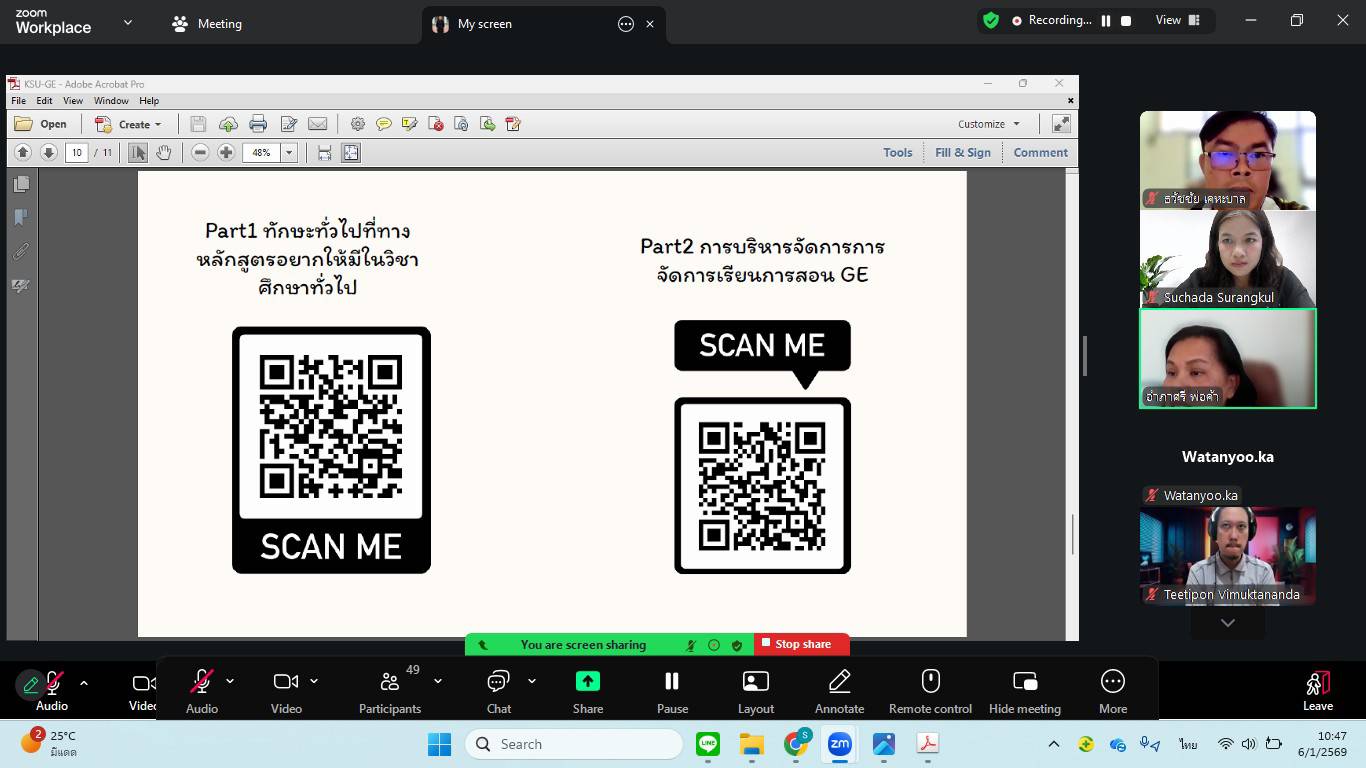Click the Print icon in Acrobat toolbar
The height and width of the screenshot is (768, 1366).
258,124
